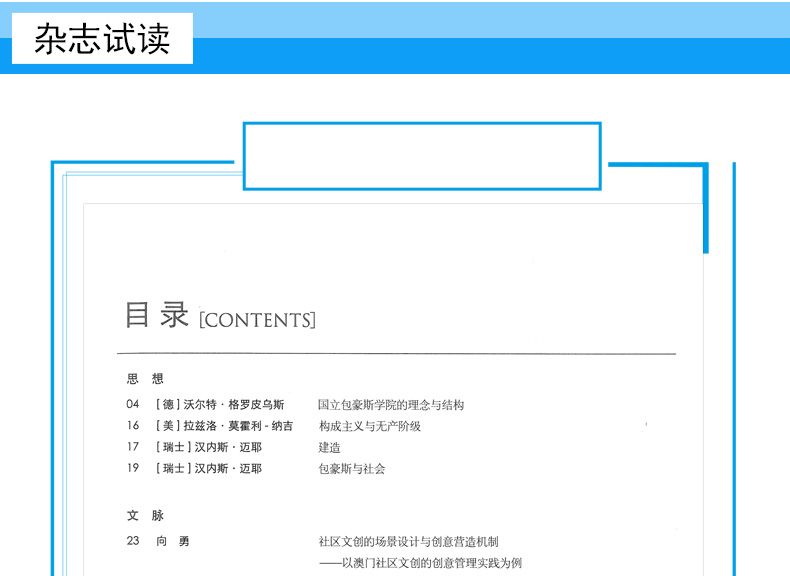Select the 目录 heading
The height and width of the screenshot is (576, 790).
(157, 314)
